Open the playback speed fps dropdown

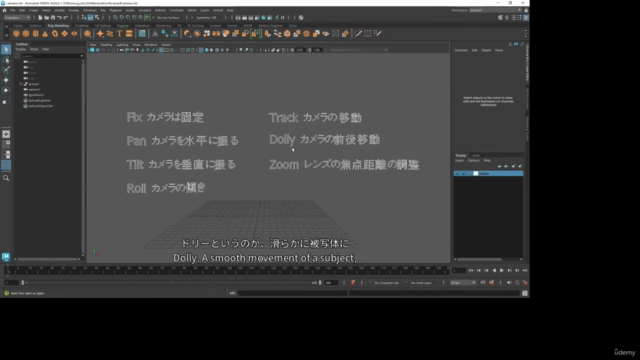tap(463, 282)
